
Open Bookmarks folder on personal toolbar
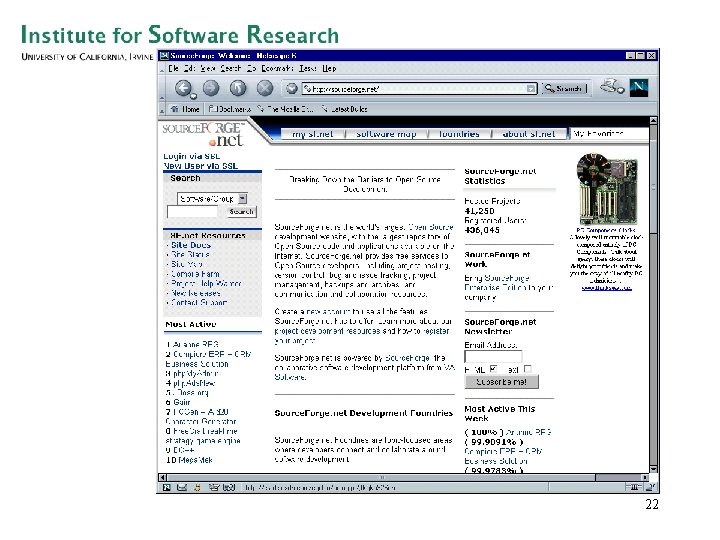pos(230,109)
